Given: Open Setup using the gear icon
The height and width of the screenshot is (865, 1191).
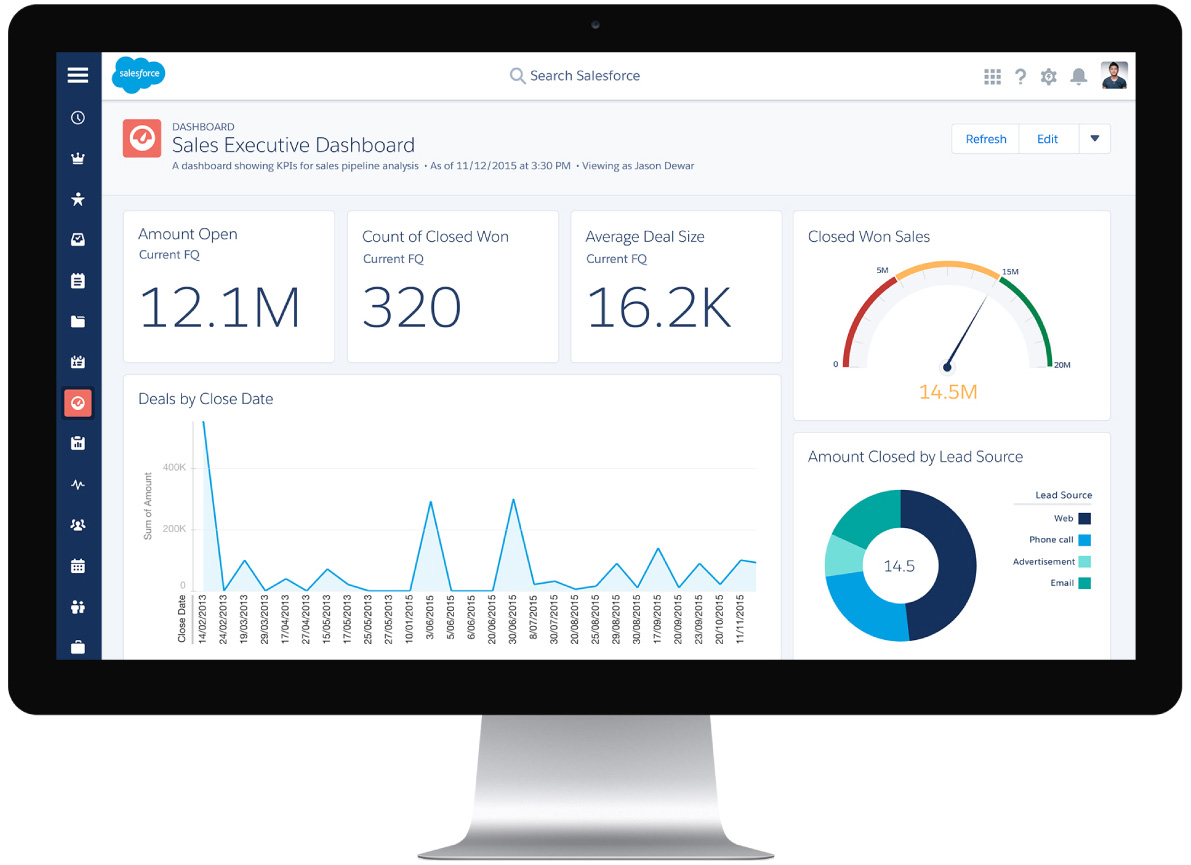Looking at the screenshot, I should [1048, 76].
